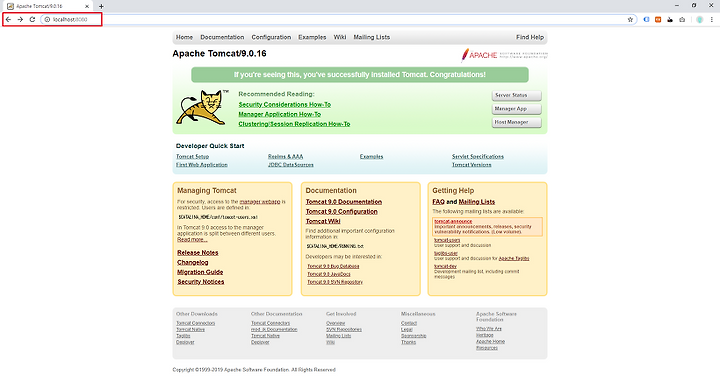Open Tomcat 9.0 JavaDocs link
Screen dimensions: 720x389
click(x=329, y=274)
